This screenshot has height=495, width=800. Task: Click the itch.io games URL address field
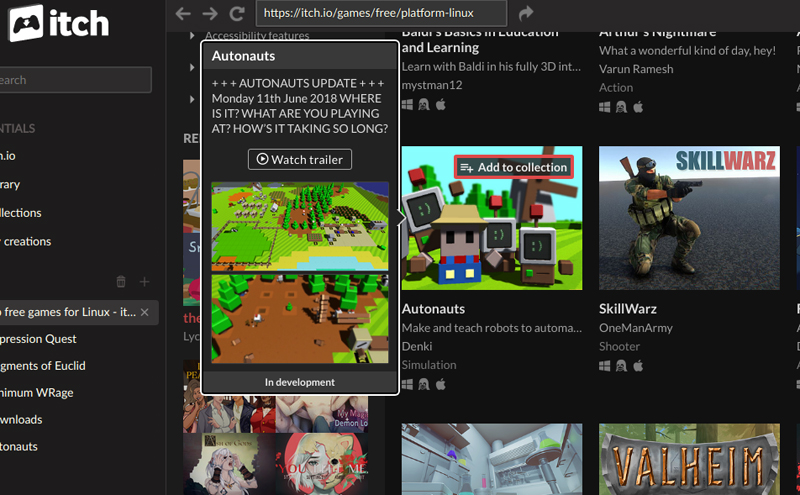tap(381, 13)
